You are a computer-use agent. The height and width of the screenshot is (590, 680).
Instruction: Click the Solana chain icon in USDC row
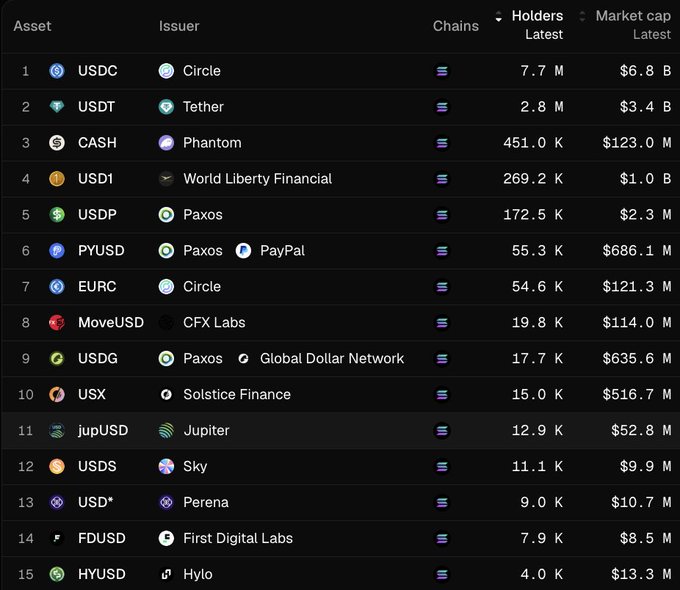point(442,71)
